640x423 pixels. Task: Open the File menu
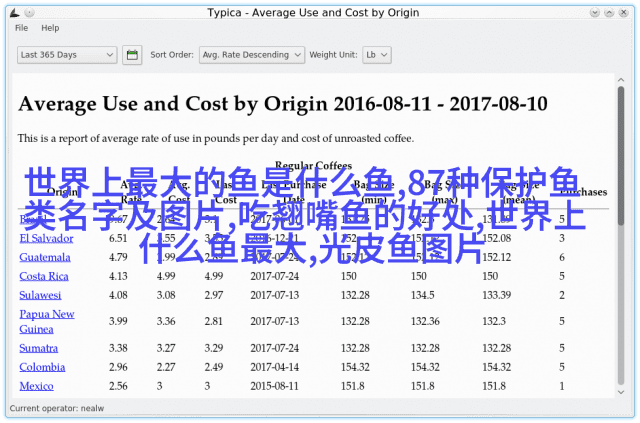point(21,28)
